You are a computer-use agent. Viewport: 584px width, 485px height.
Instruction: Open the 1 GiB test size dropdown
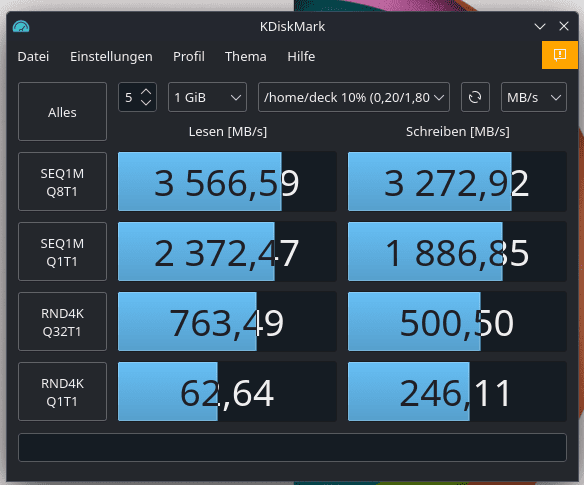pyautogui.click(x=207, y=97)
